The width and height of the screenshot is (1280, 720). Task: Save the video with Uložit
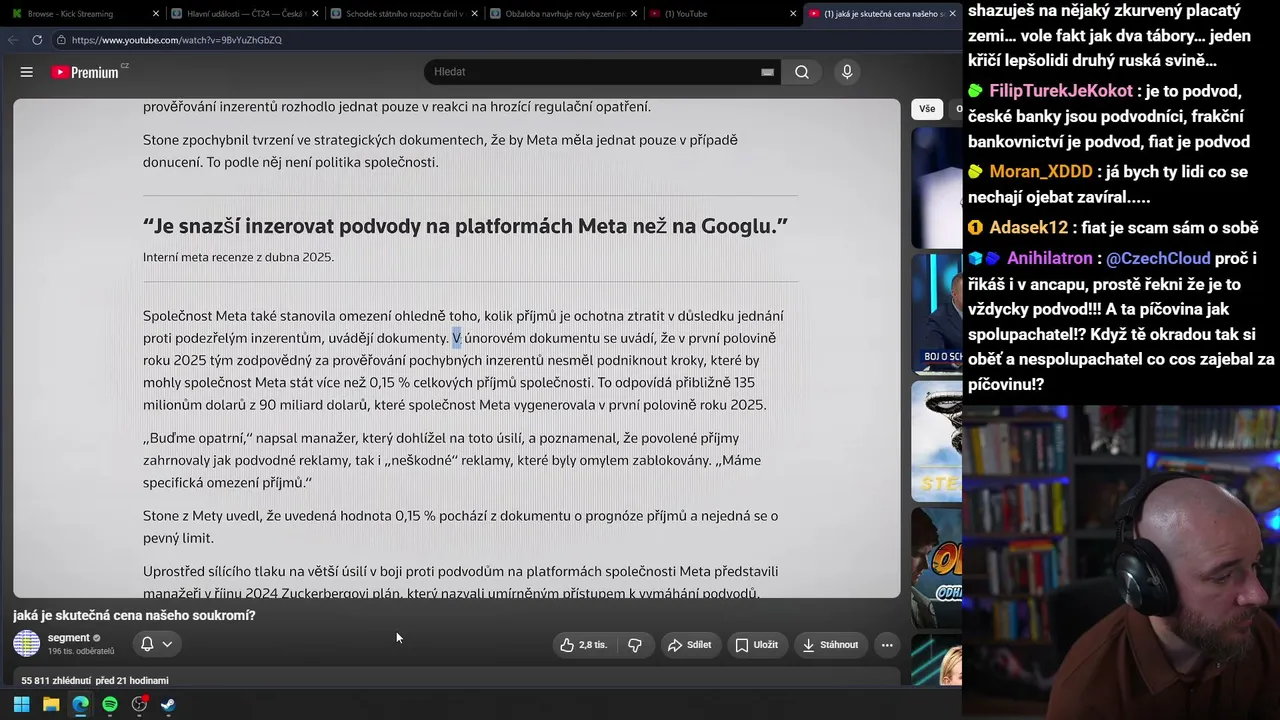tap(756, 645)
